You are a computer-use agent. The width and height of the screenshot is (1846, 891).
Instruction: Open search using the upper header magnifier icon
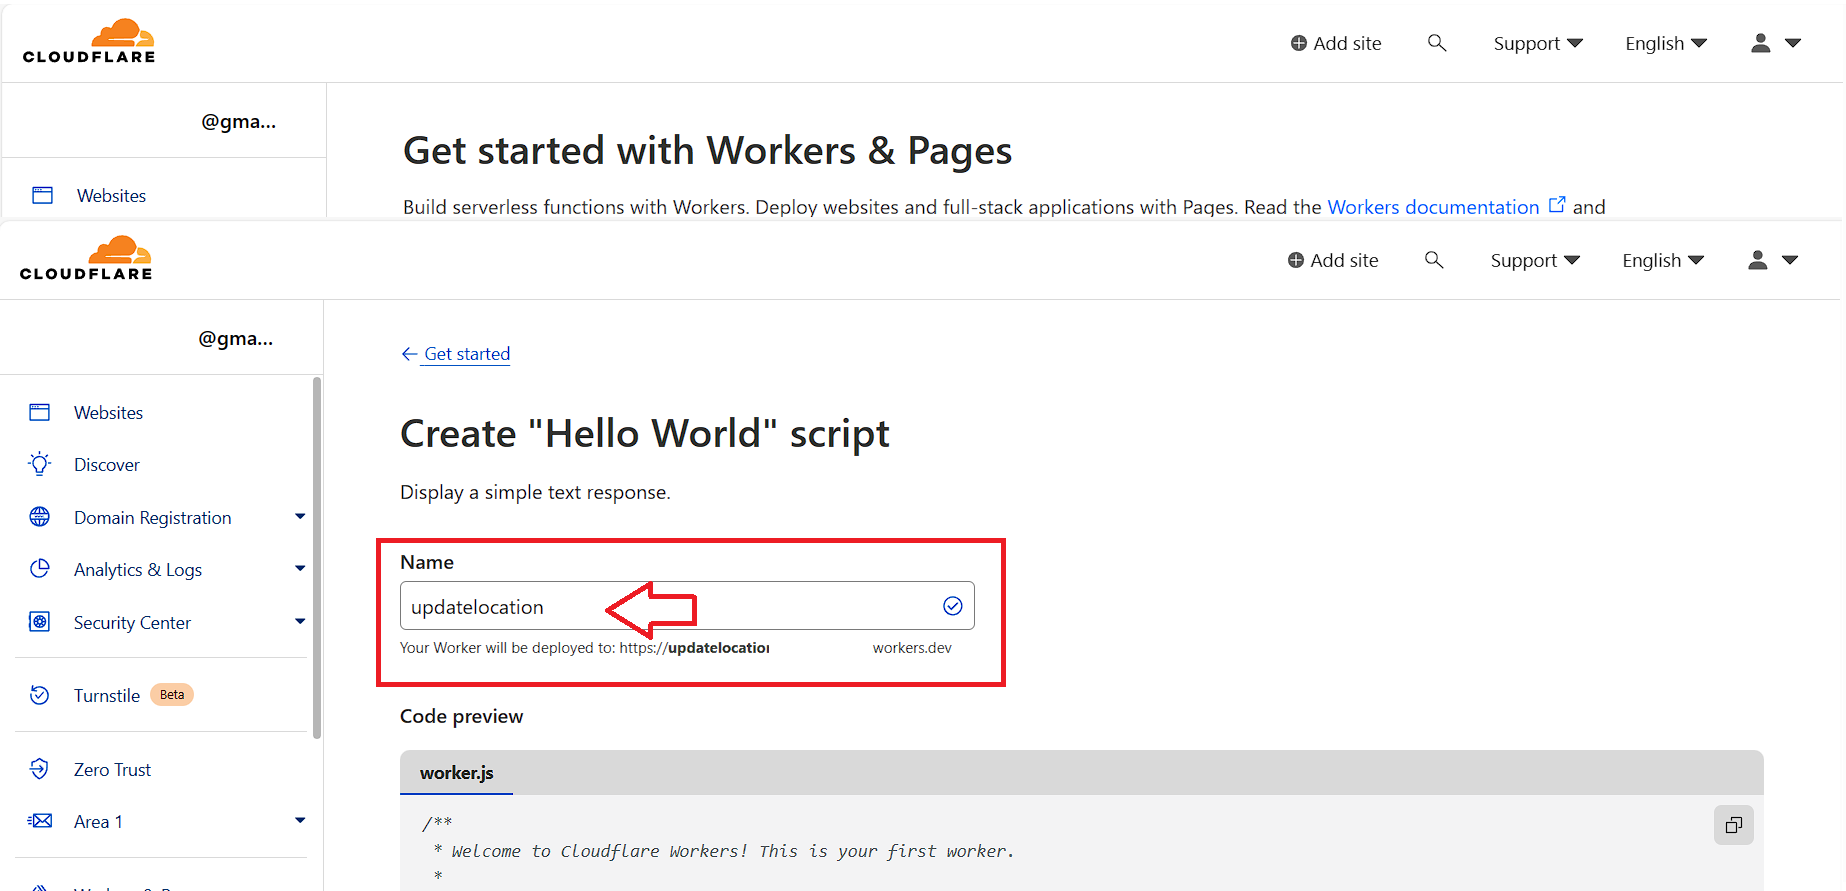point(1437,43)
